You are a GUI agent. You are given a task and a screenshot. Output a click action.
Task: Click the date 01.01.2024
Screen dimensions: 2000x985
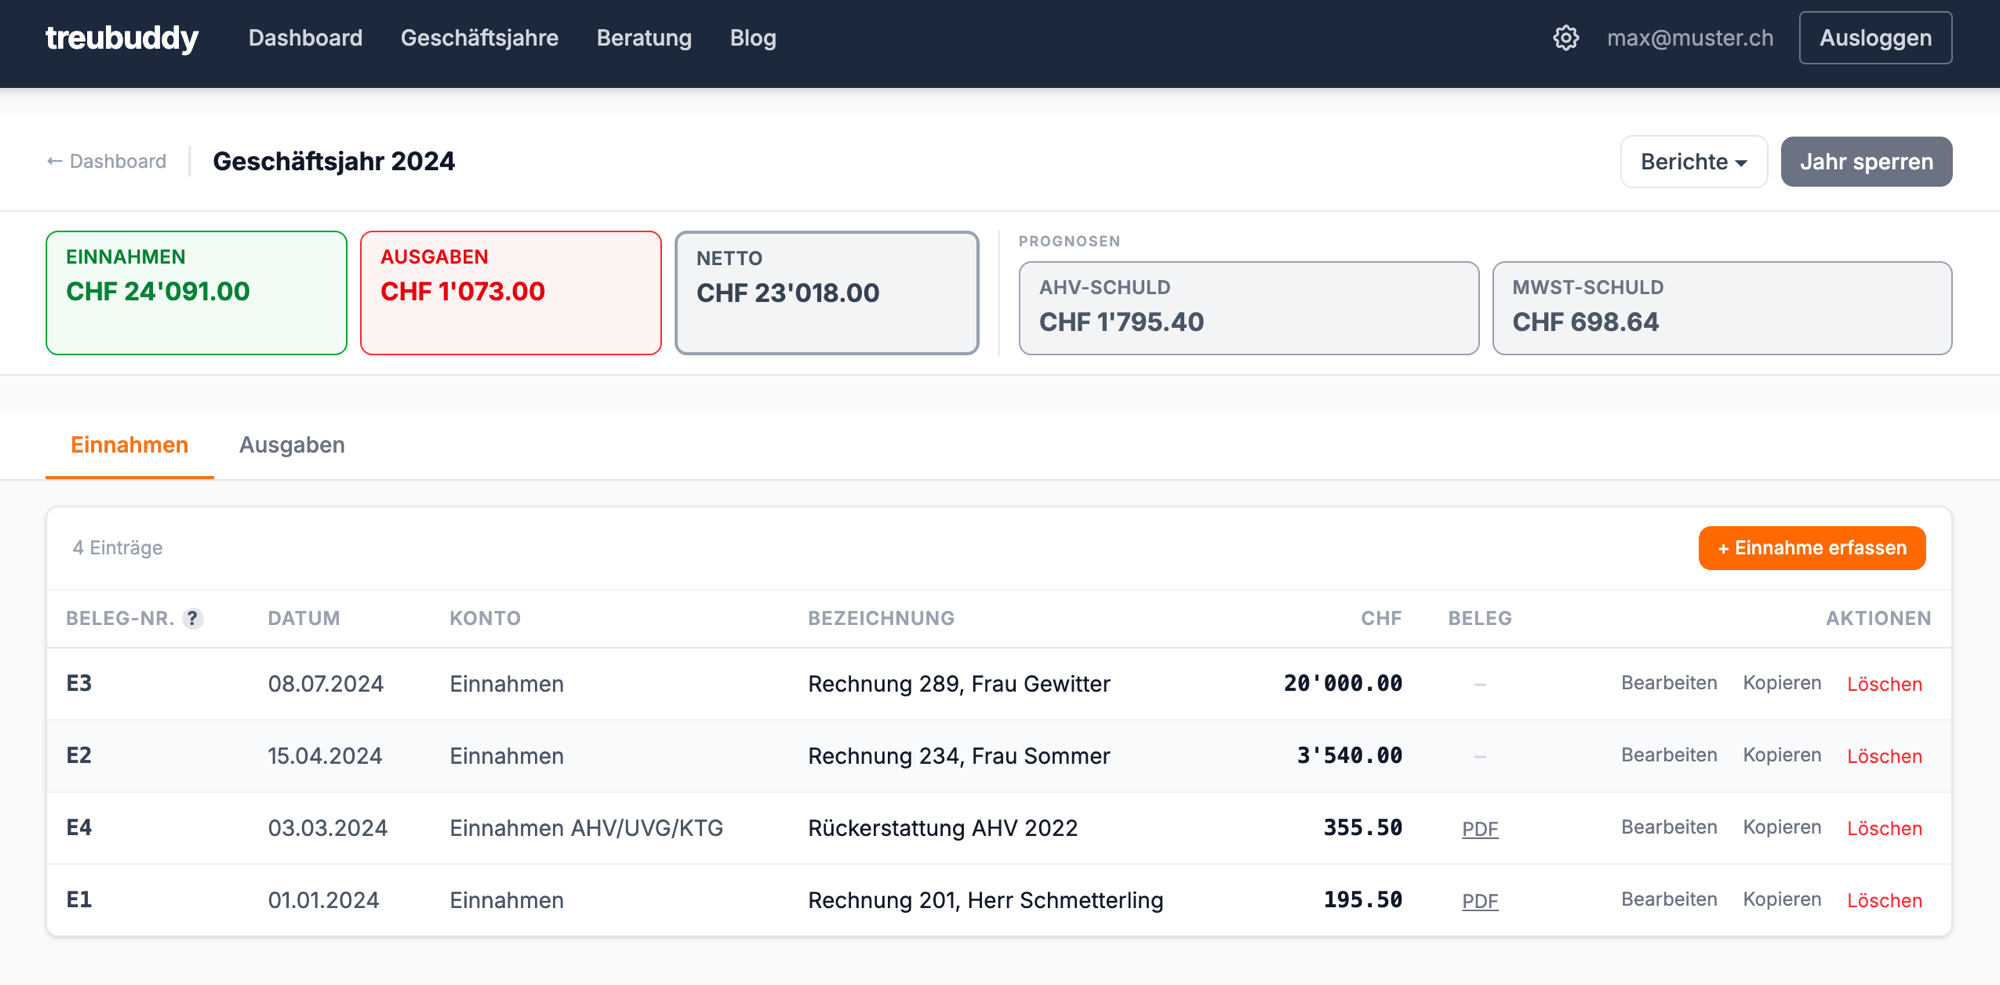[x=324, y=900]
